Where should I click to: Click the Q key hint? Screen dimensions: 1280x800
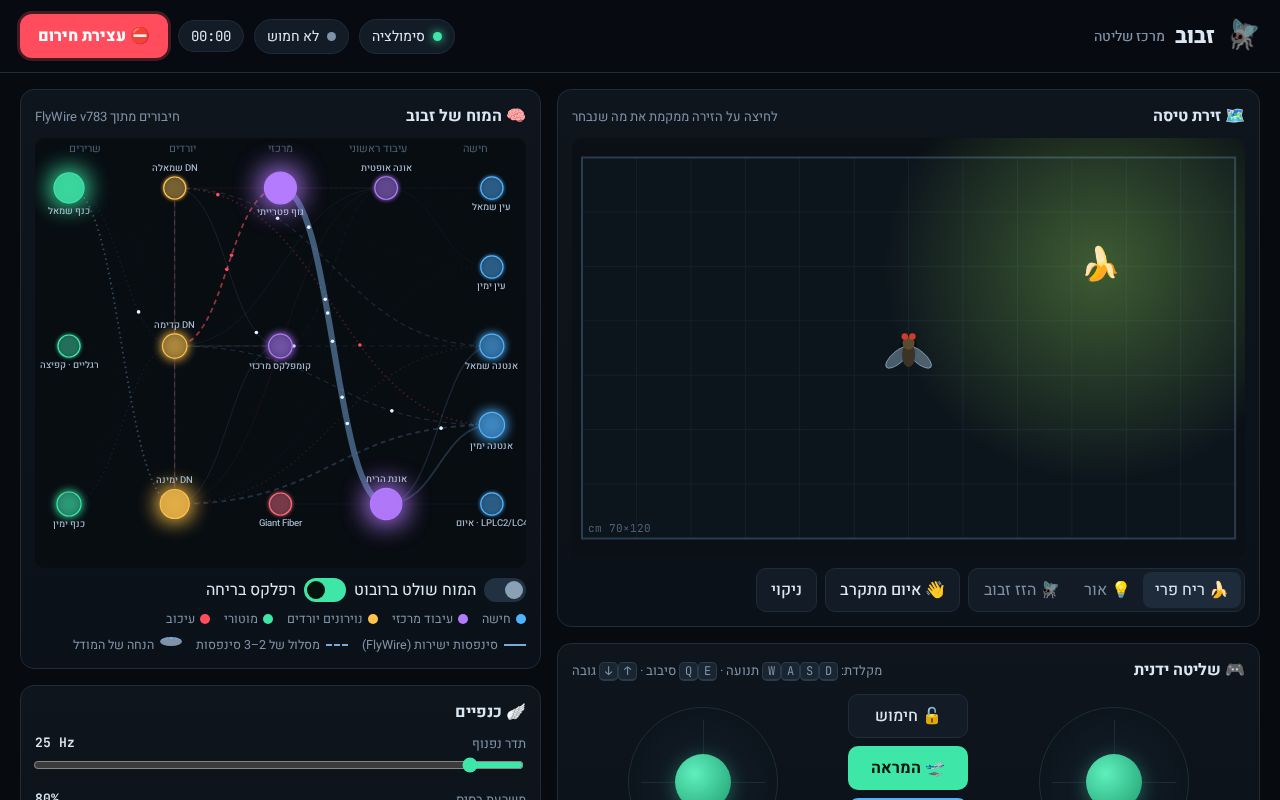688,671
